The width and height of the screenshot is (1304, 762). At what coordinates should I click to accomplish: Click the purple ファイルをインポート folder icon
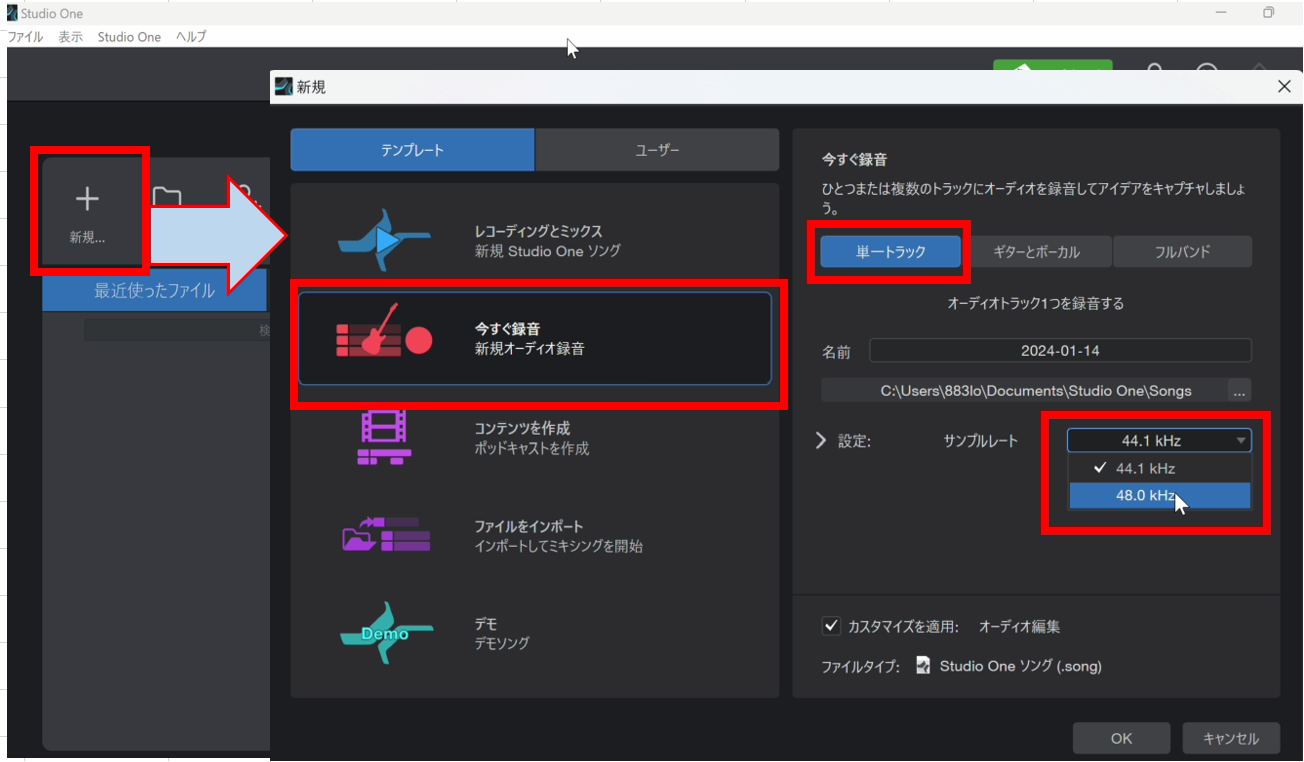coord(386,535)
